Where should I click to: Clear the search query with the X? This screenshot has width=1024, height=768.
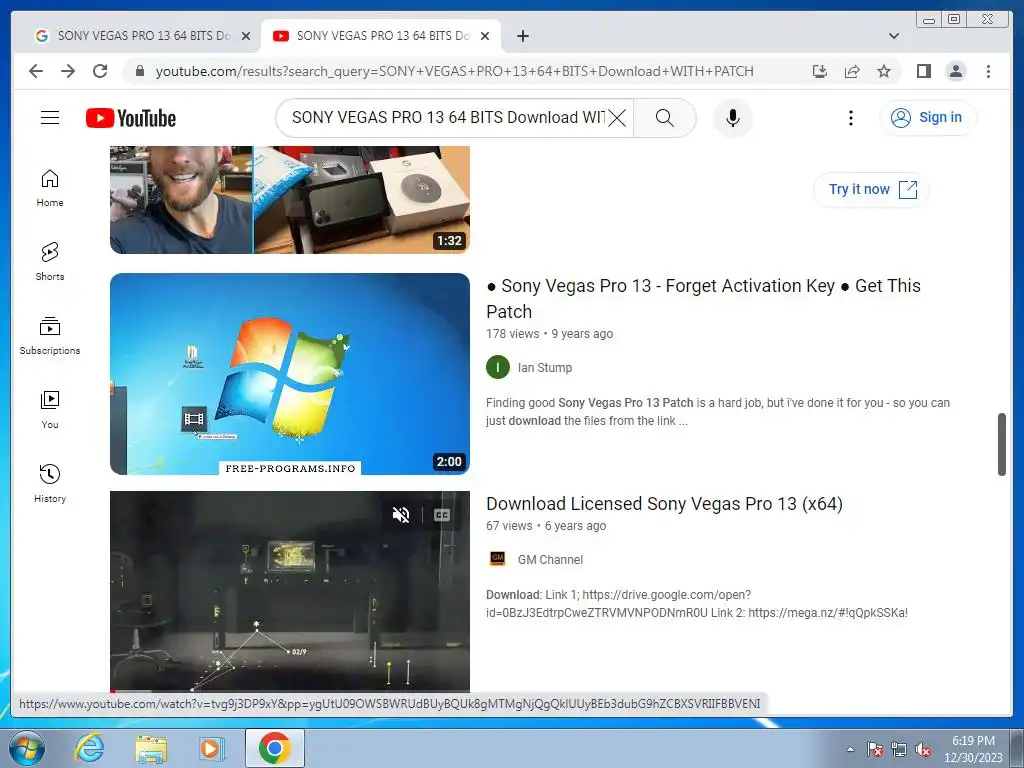click(617, 118)
